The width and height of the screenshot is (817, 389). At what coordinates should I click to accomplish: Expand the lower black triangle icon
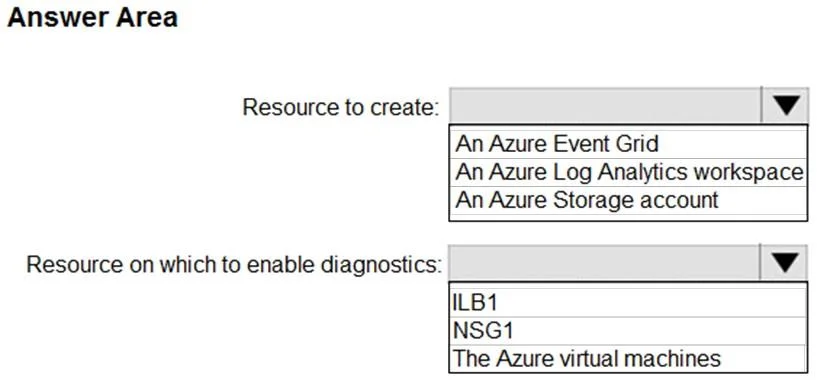786,263
